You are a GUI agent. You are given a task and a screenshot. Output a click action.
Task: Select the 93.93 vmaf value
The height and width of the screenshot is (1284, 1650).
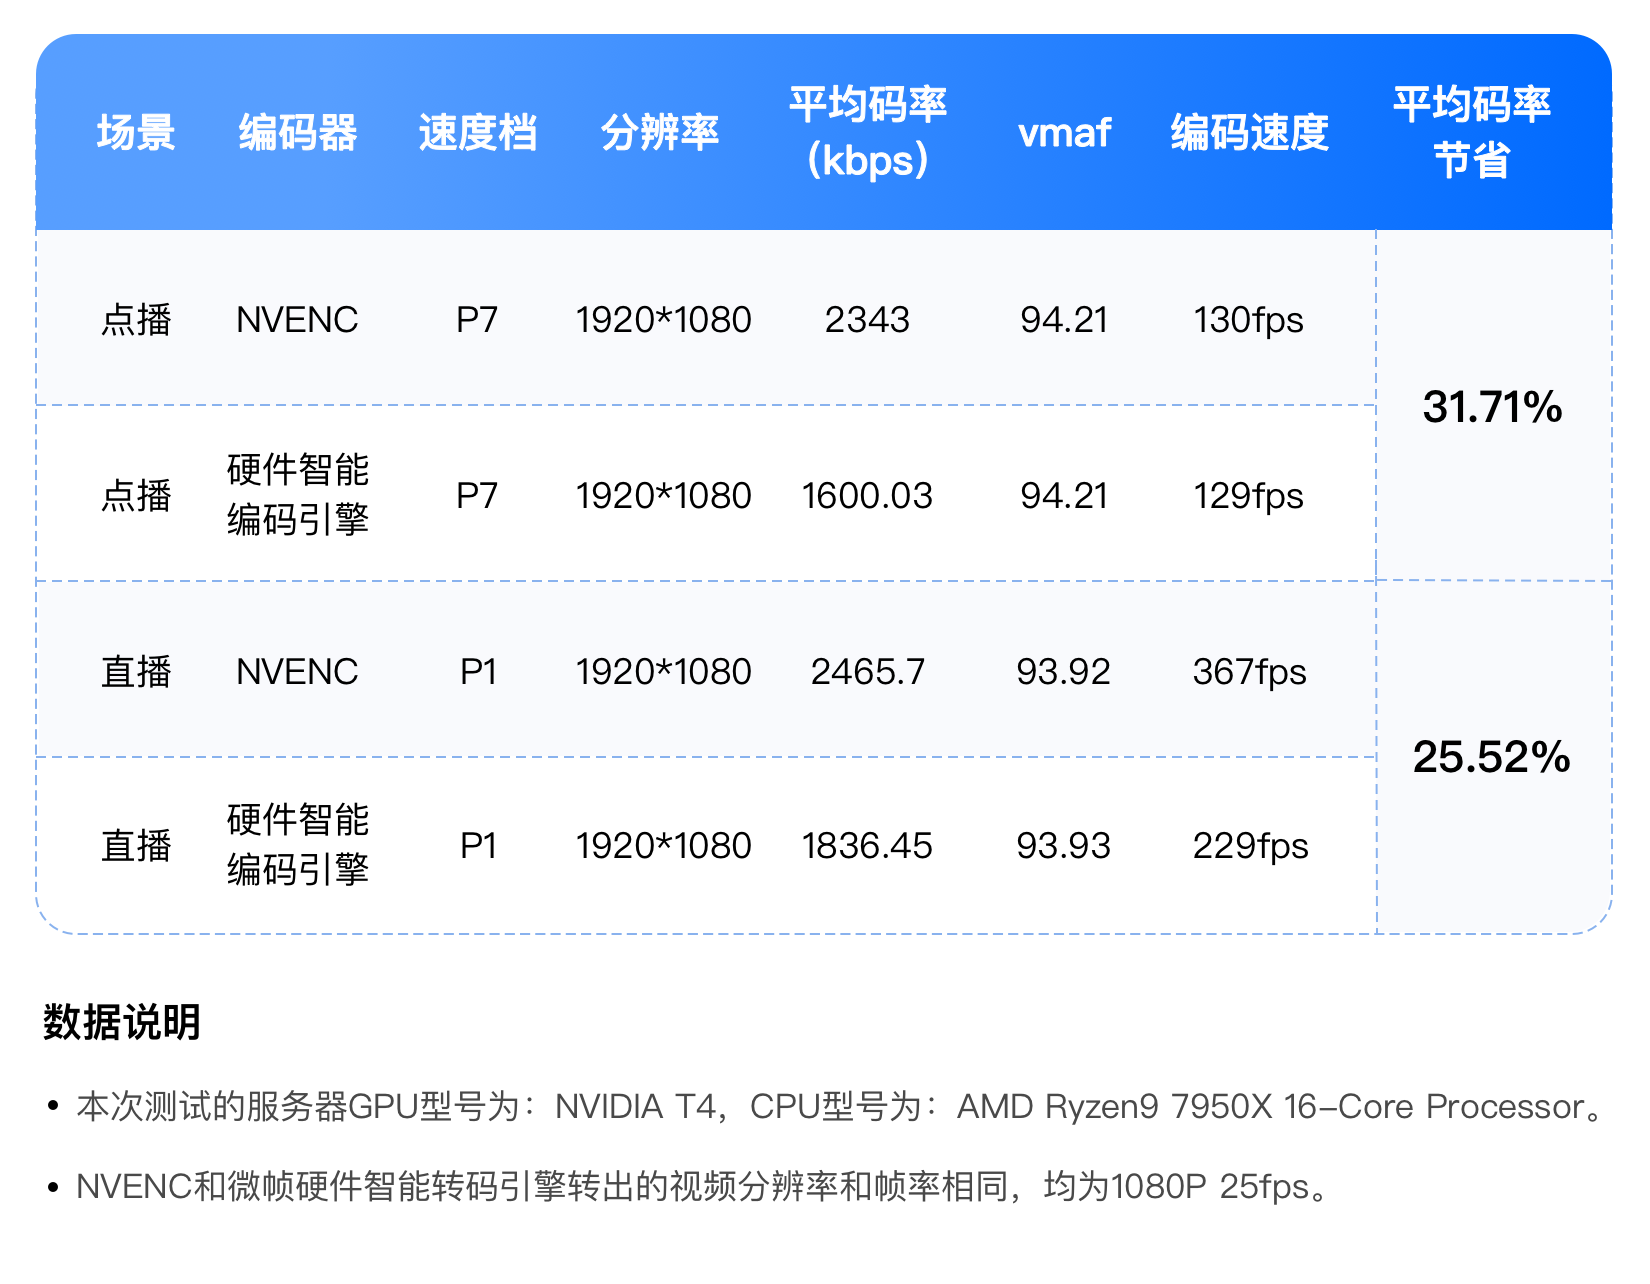[1063, 846]
